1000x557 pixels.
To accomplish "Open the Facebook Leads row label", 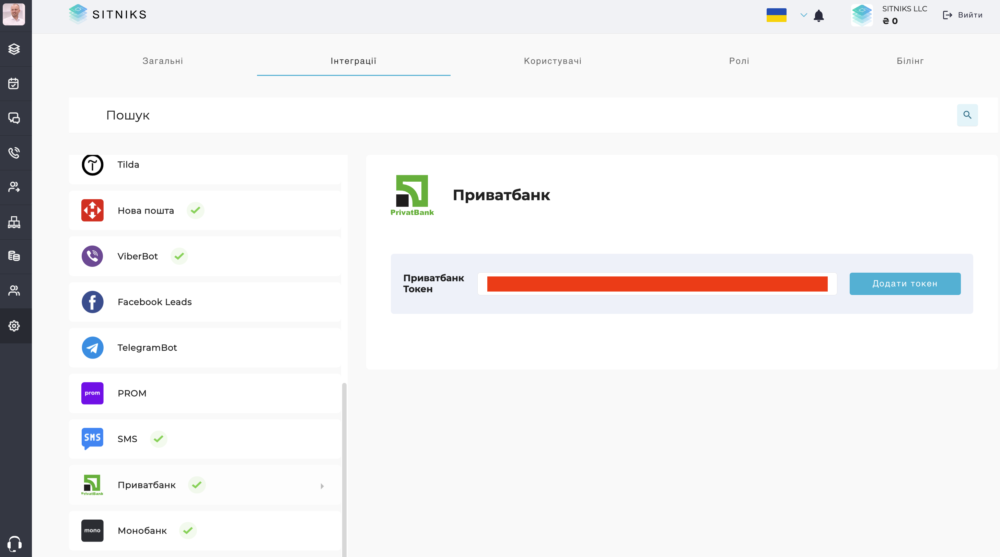I will pos(154,302).
